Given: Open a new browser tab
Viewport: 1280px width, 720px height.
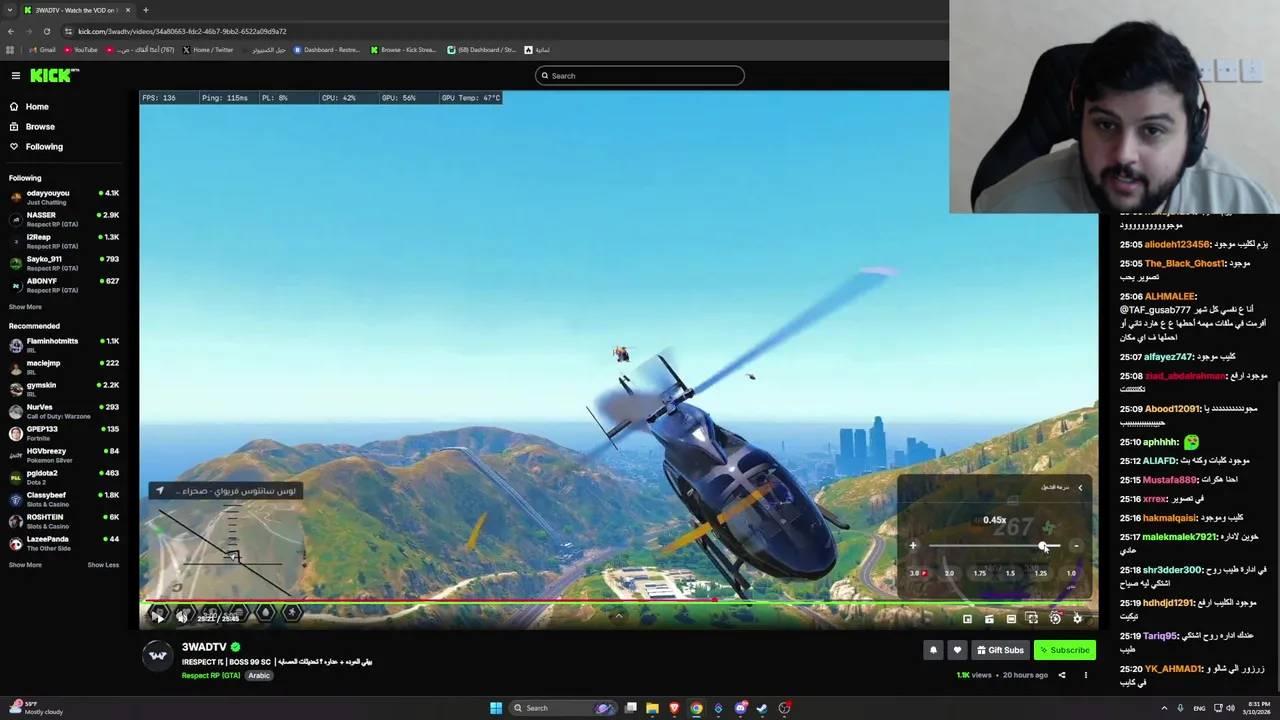Looking at the screenshot, I should [x=145, y=10].
